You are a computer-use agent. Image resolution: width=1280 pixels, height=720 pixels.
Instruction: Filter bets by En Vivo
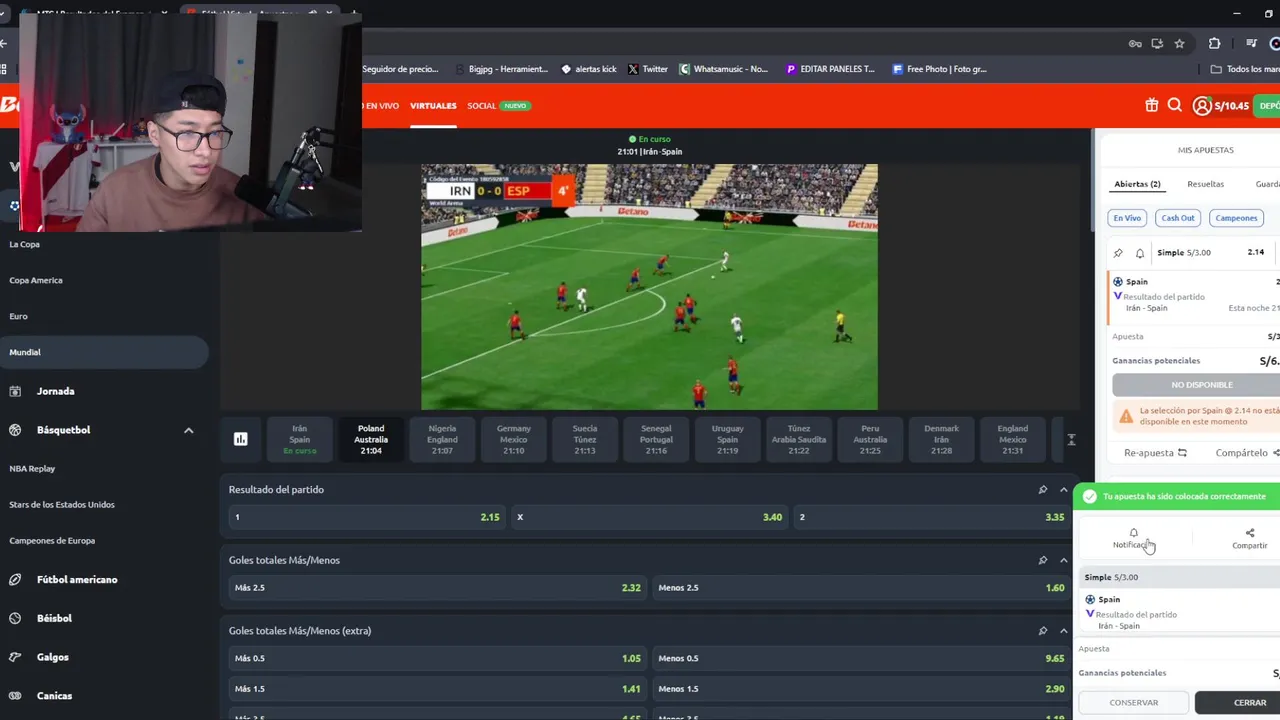(1127, 218)
